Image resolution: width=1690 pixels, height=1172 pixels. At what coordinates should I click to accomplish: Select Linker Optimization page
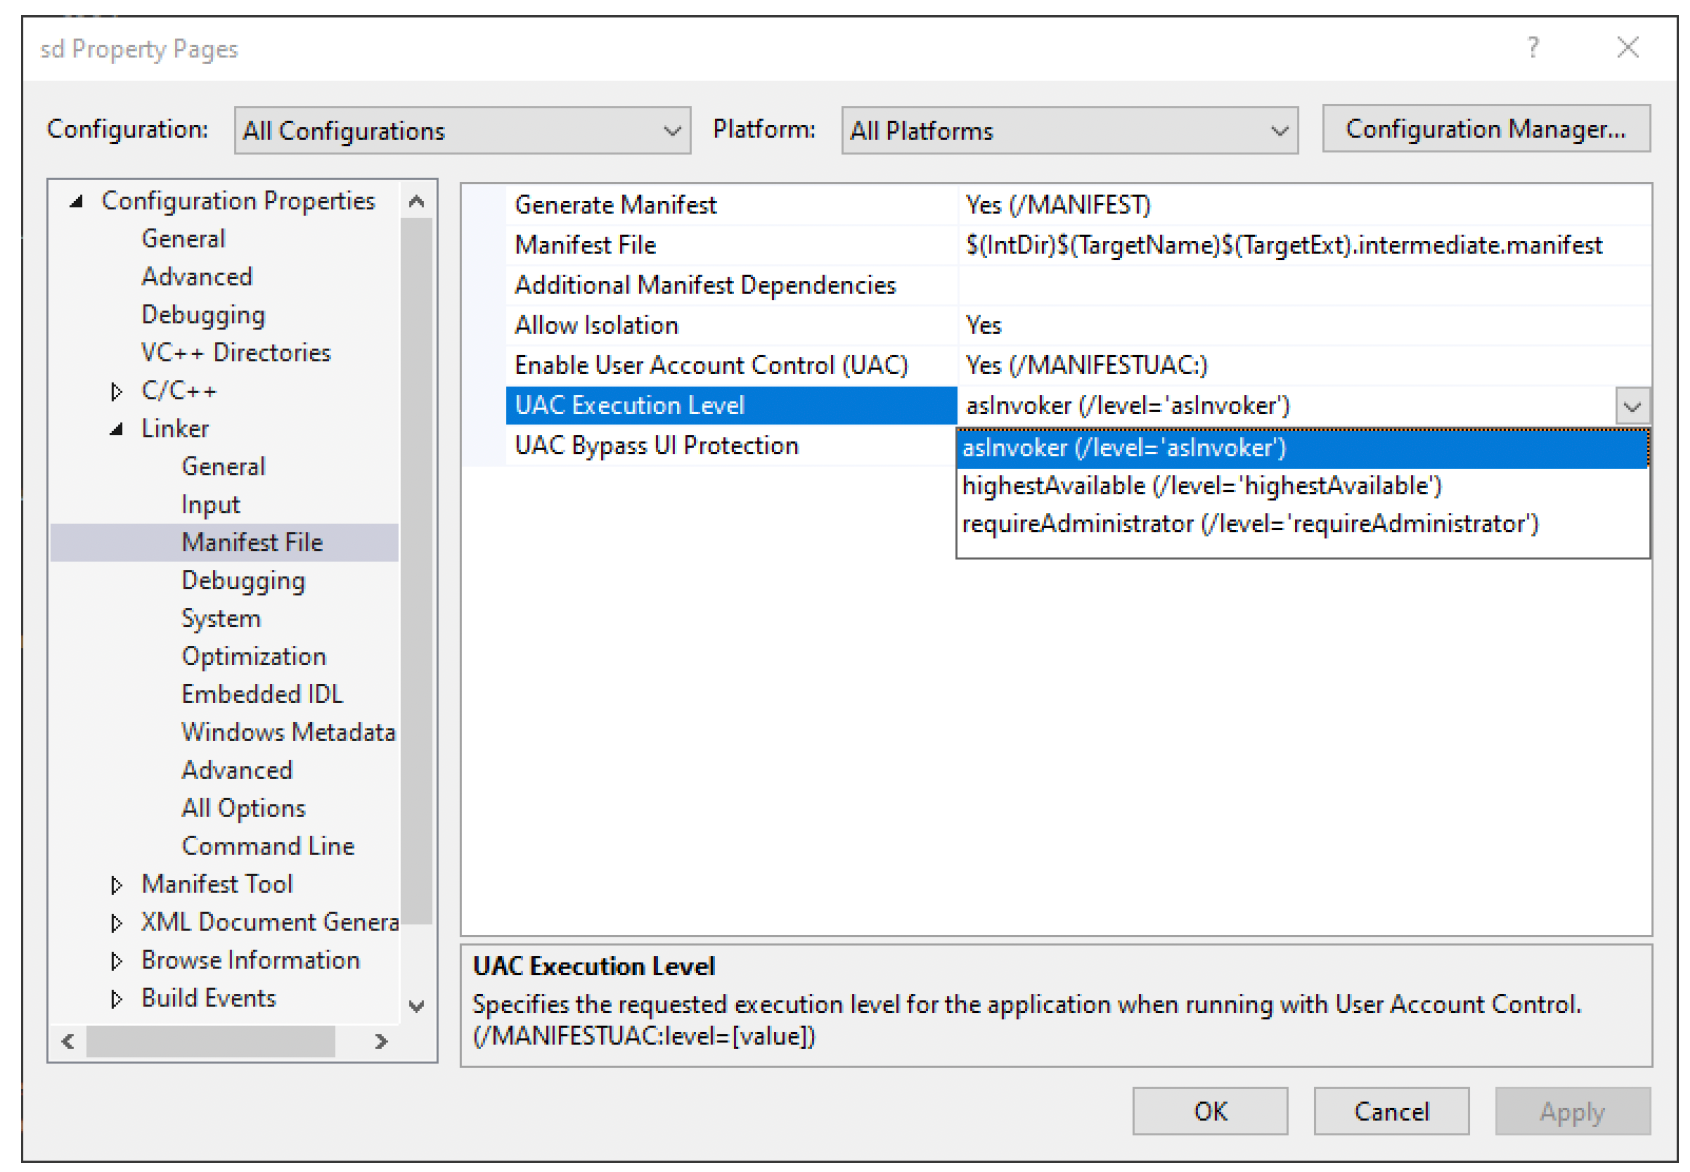[x=254, y=657]
